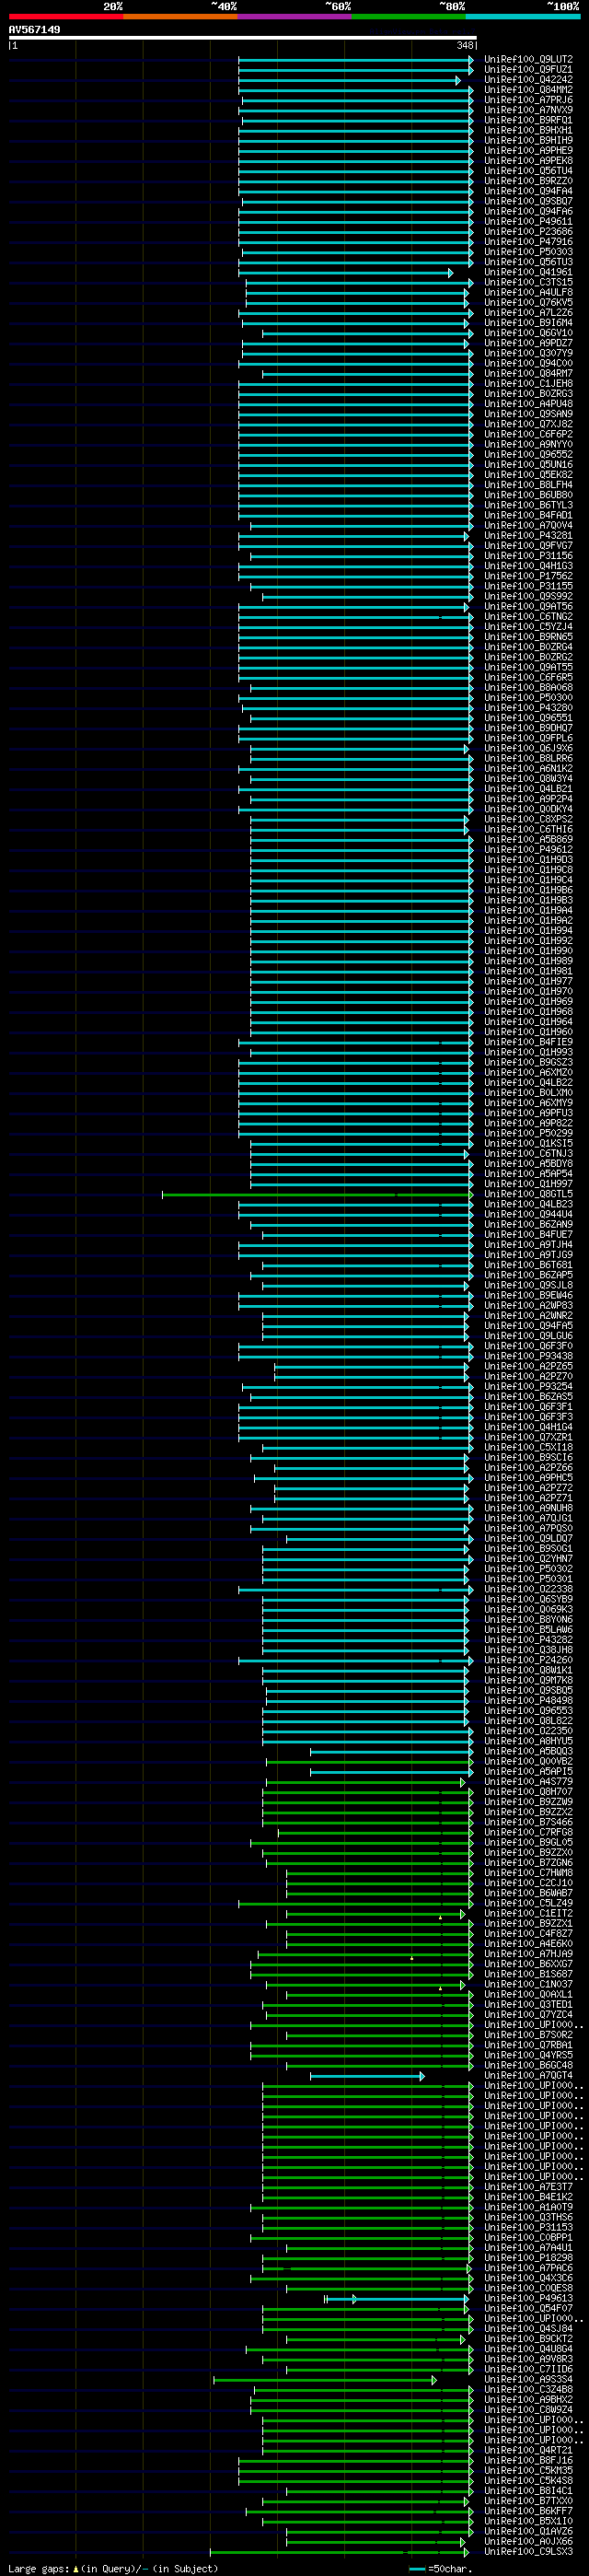Open hit UniRef100_Q9FUZ1

[x=529, y=69]
